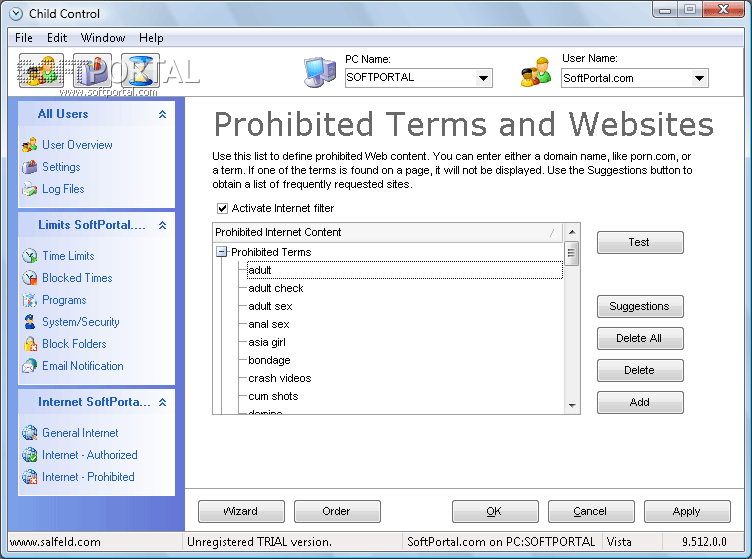The width and height of the screenshot is (752, 559).
Task: Confirm with the OK button
Action: click(x=495, y=512)
